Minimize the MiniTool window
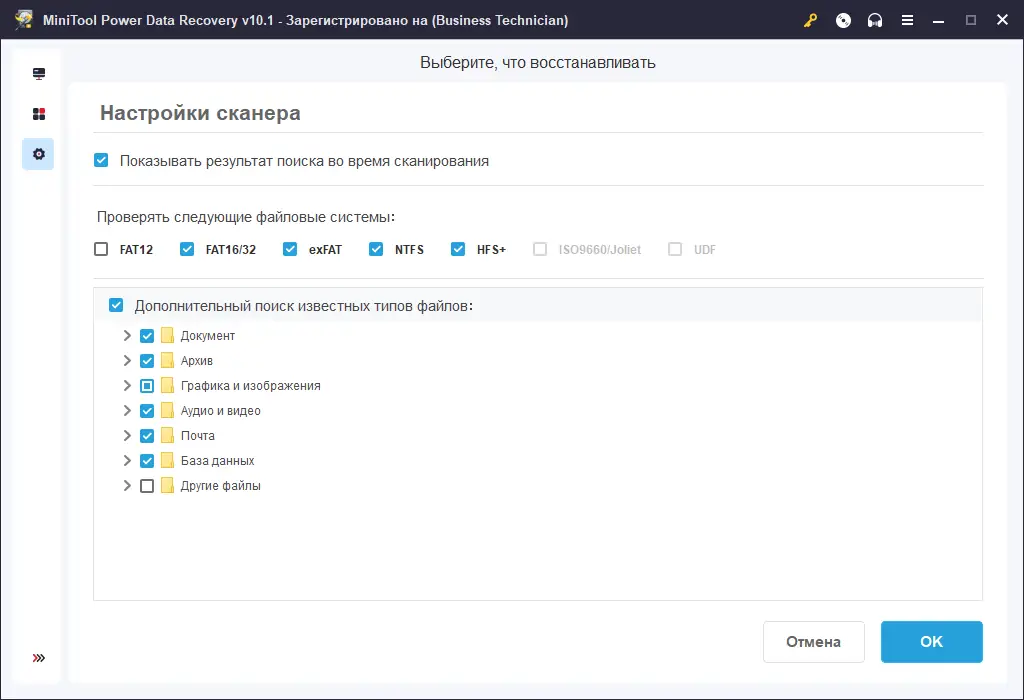 coord(938,20)
